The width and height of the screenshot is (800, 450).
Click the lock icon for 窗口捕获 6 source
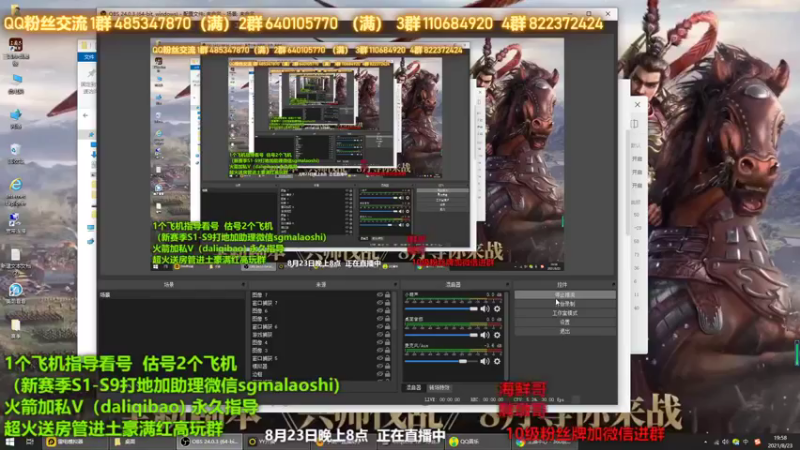pyautogui.click(x=388, y=327)
